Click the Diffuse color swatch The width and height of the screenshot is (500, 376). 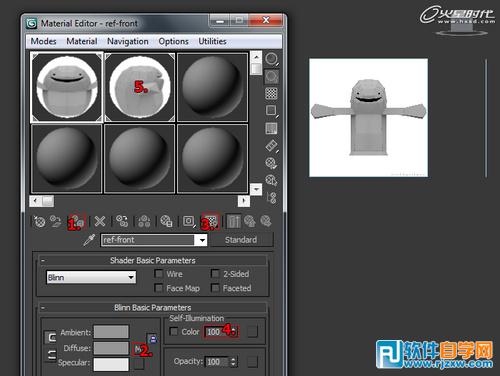point(111,348)
